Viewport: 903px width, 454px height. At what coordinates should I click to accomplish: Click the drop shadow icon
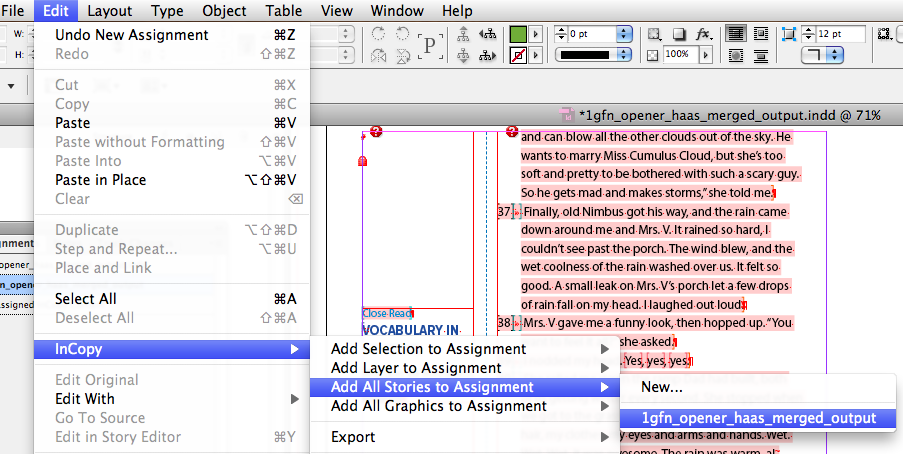point(679,34)
